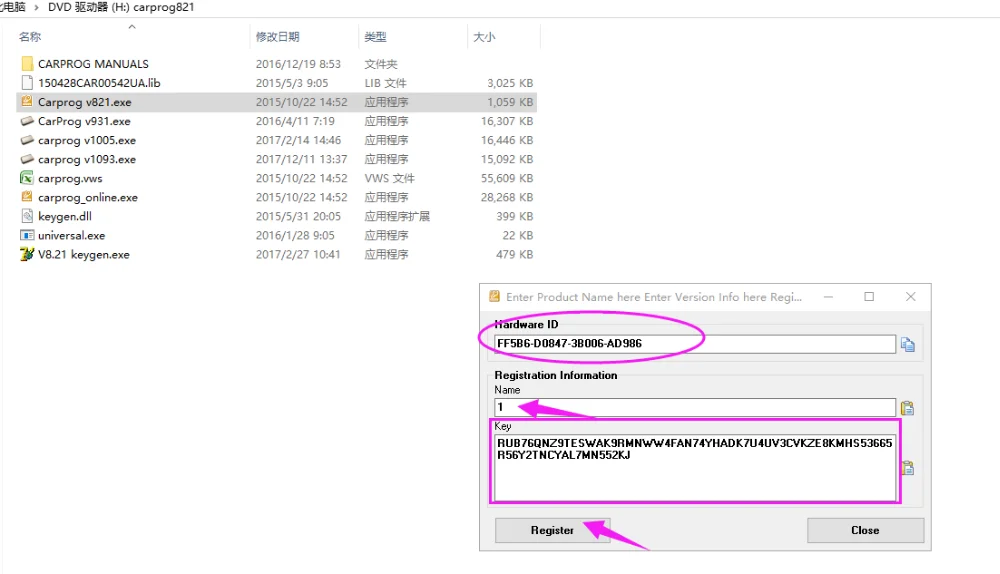Click the size value 3,025 KB
The height and width of the screenshot is (574, 1000).
[x=510, y=83]
